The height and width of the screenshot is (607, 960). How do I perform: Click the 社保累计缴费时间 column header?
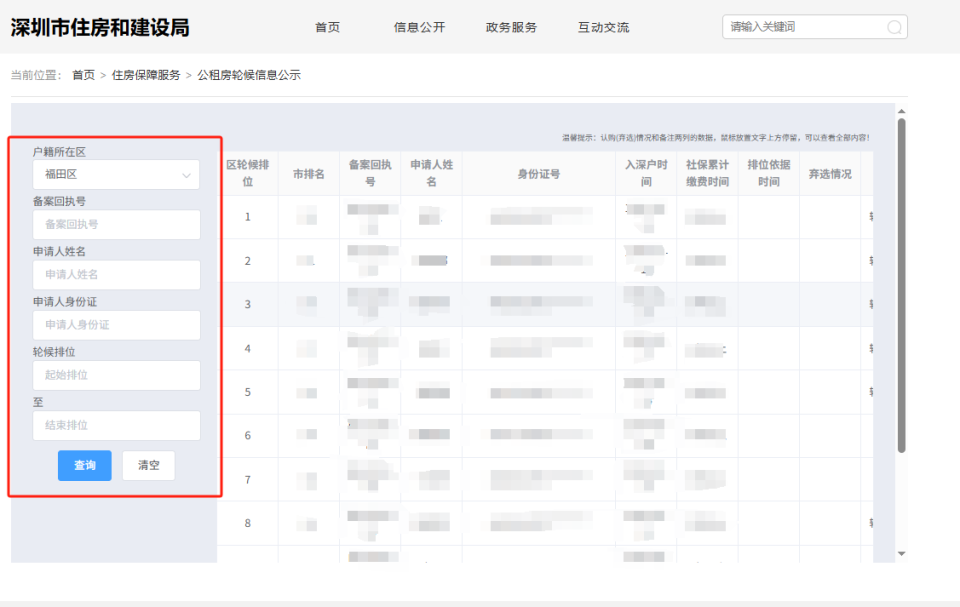point(707,174)
